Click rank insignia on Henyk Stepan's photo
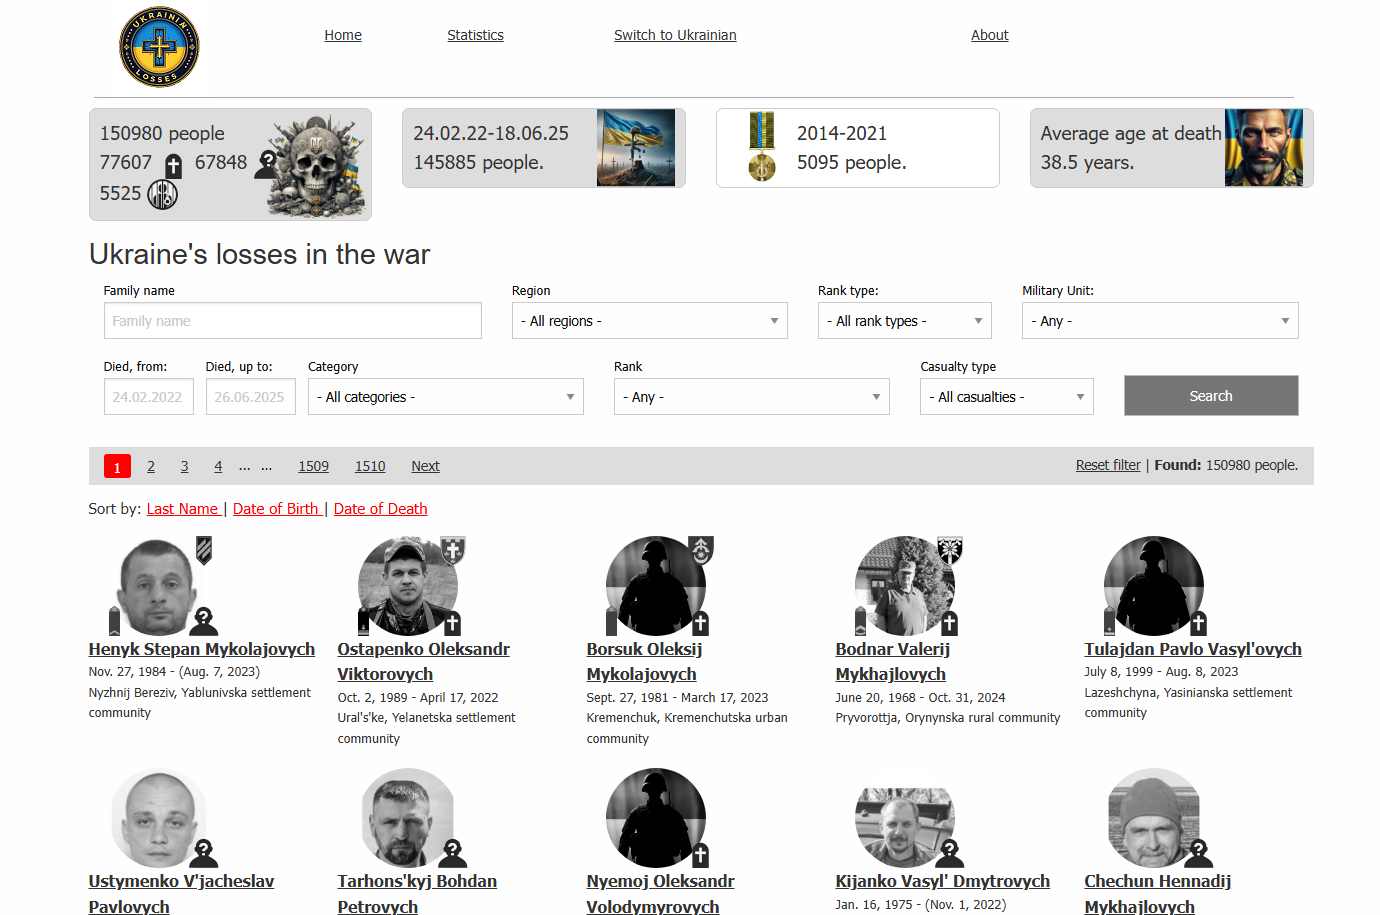1380x915 pixels. 114,620
